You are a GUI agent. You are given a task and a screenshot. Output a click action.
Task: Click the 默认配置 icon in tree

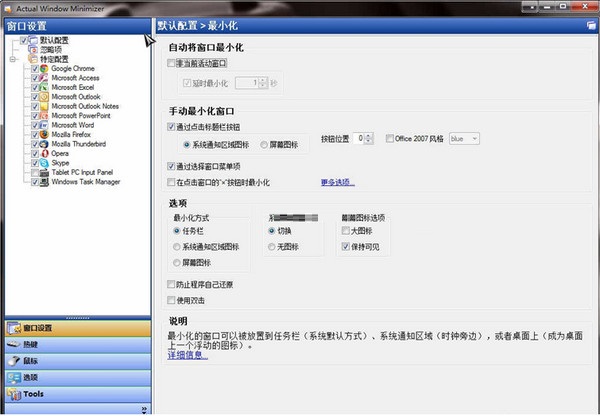tap(33, 40)
